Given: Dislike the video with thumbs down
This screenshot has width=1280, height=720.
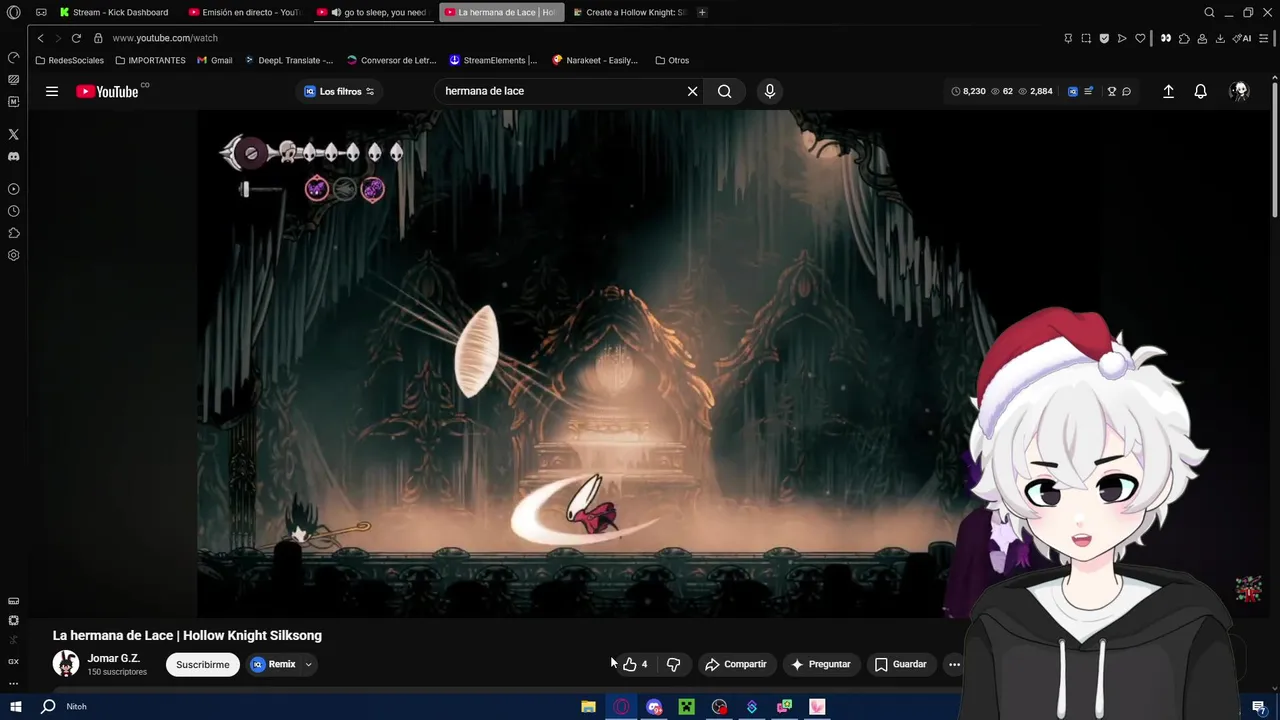Looking at the screenshot, I should (x=673, y=664).
